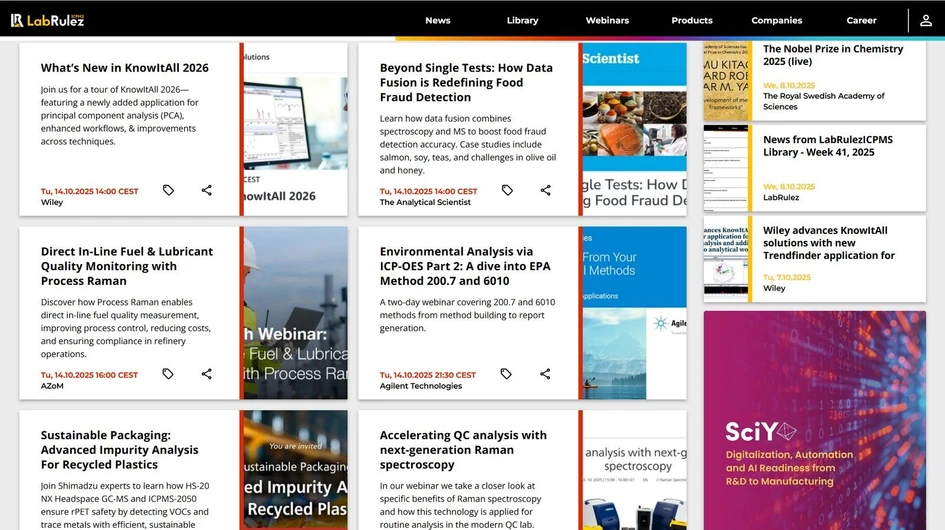Share the Environmental Analysis via ICP-OES webinar
The image size is (945, 530).
click(x=545, y=374)
